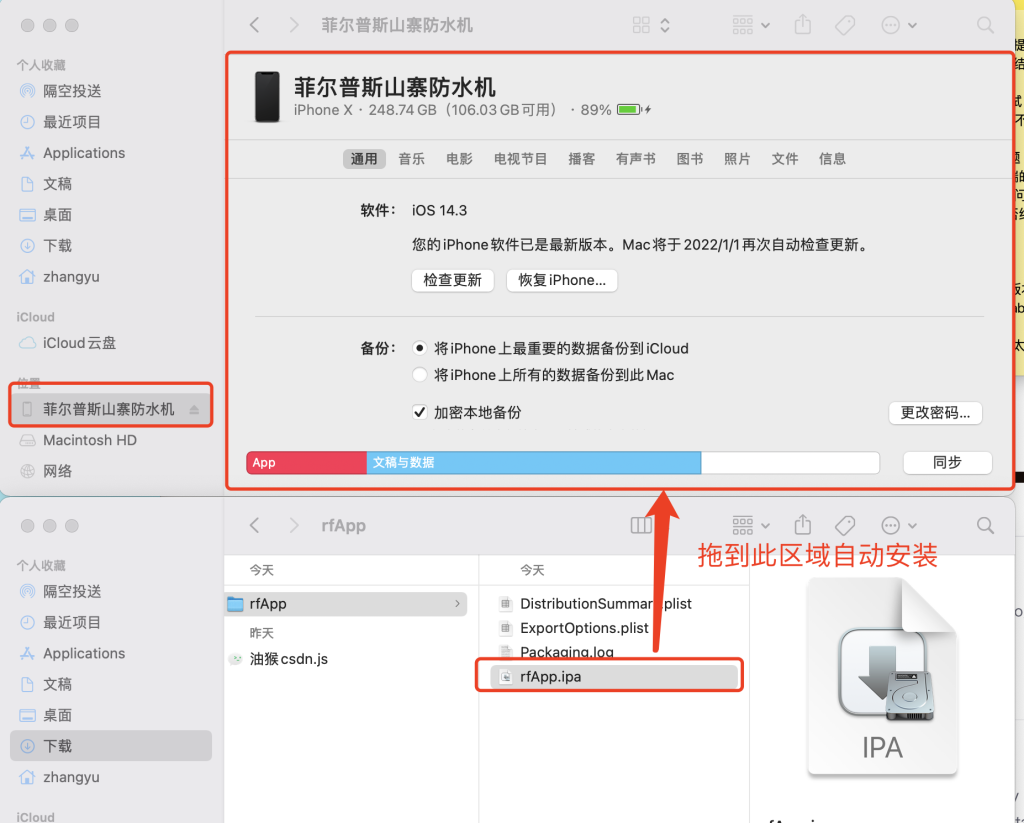Click the share icon in the top Finder toolbar

click(802, 25)
